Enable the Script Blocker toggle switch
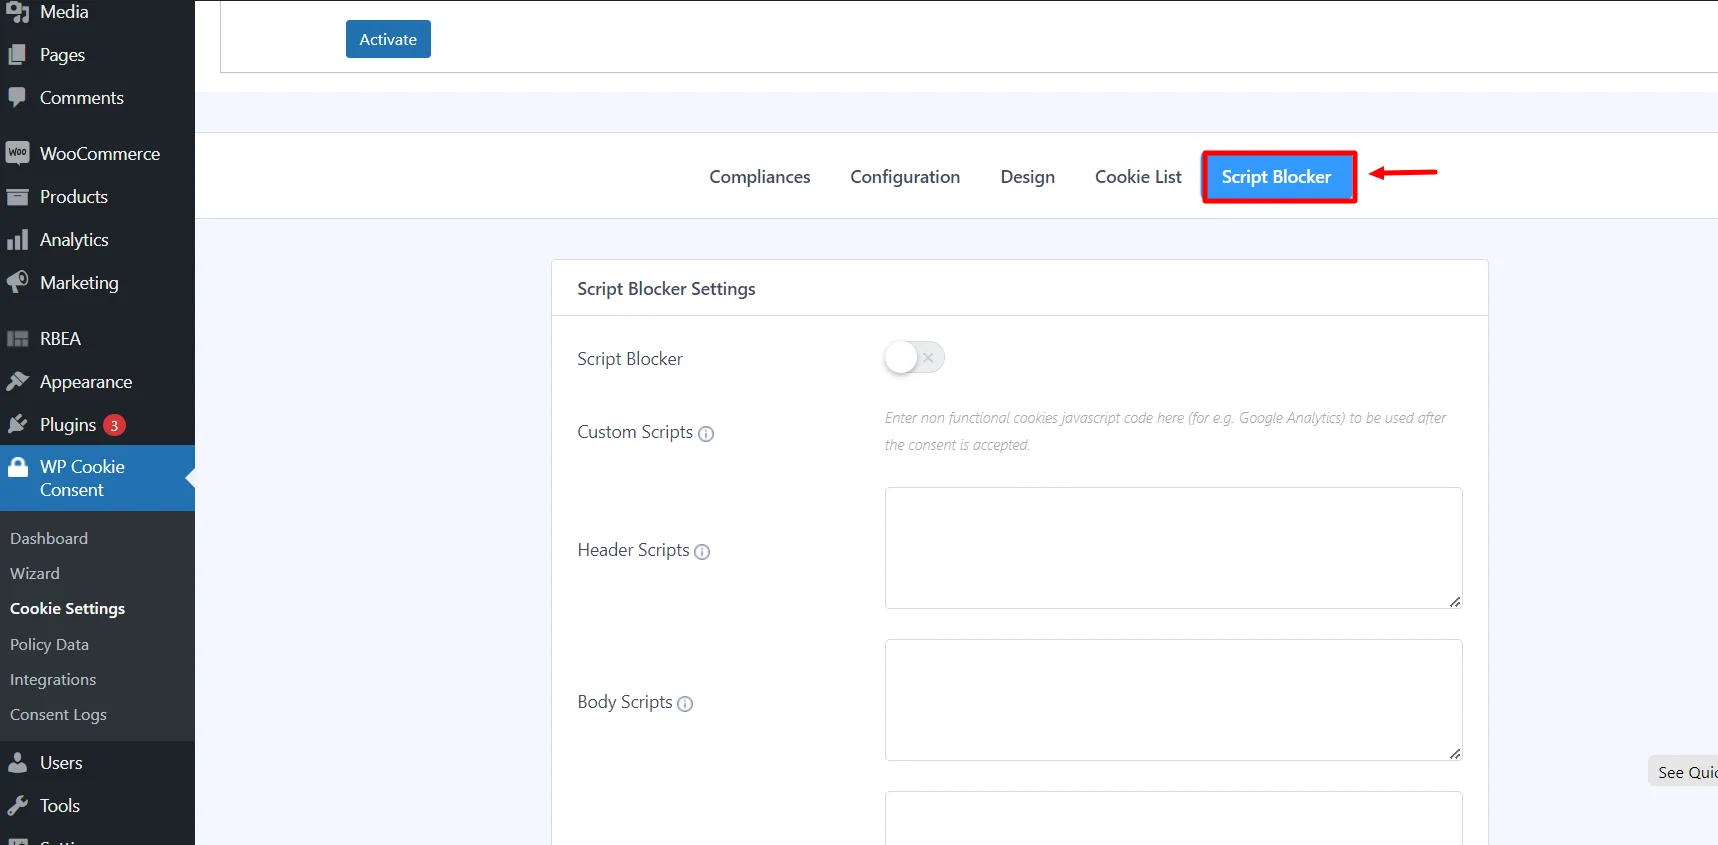The width and height of the screenshot is (1718, 845). pos(914,357)
